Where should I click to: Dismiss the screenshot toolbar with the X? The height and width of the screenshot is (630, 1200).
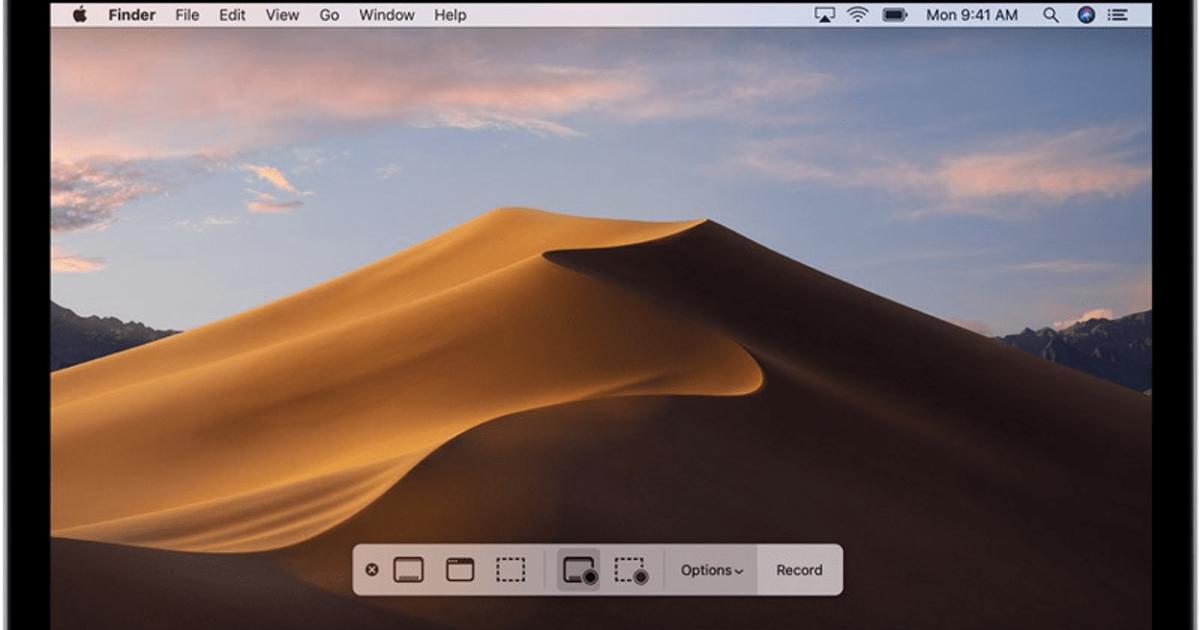pyautogui.click(x=373, y=570)
